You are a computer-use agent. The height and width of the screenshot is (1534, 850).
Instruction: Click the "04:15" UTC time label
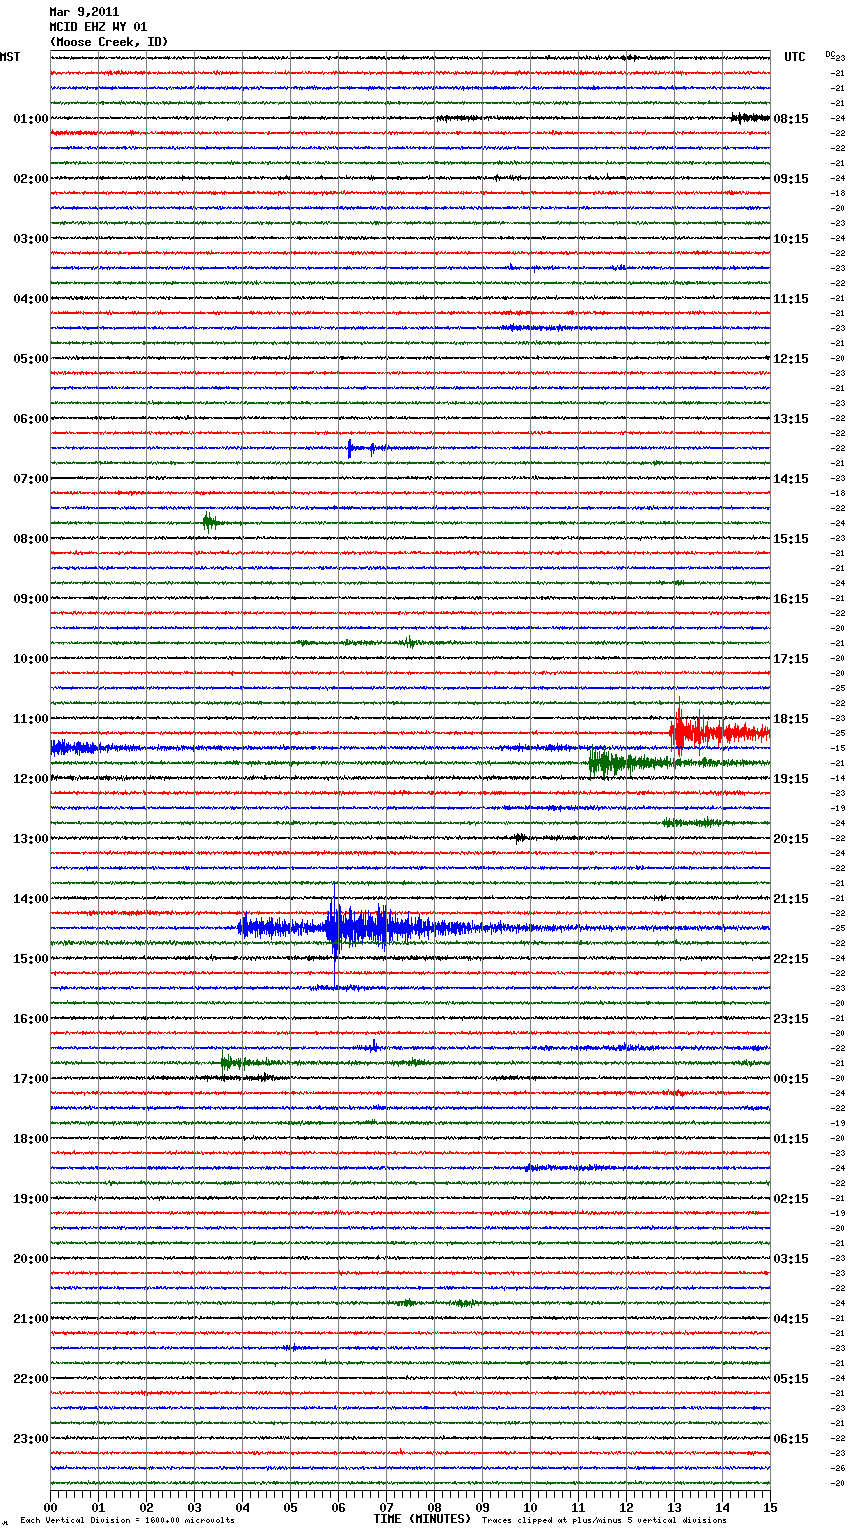coord(791,1319)
